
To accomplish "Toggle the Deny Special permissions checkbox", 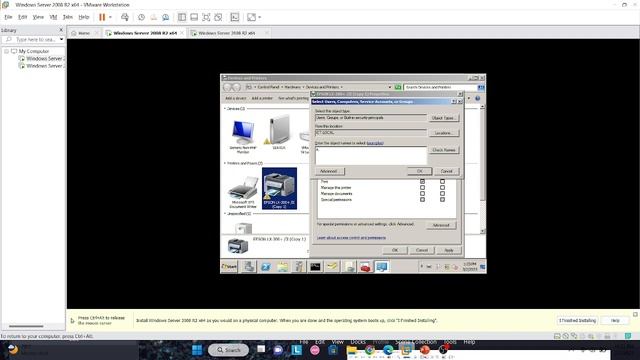I will [442, 200].
